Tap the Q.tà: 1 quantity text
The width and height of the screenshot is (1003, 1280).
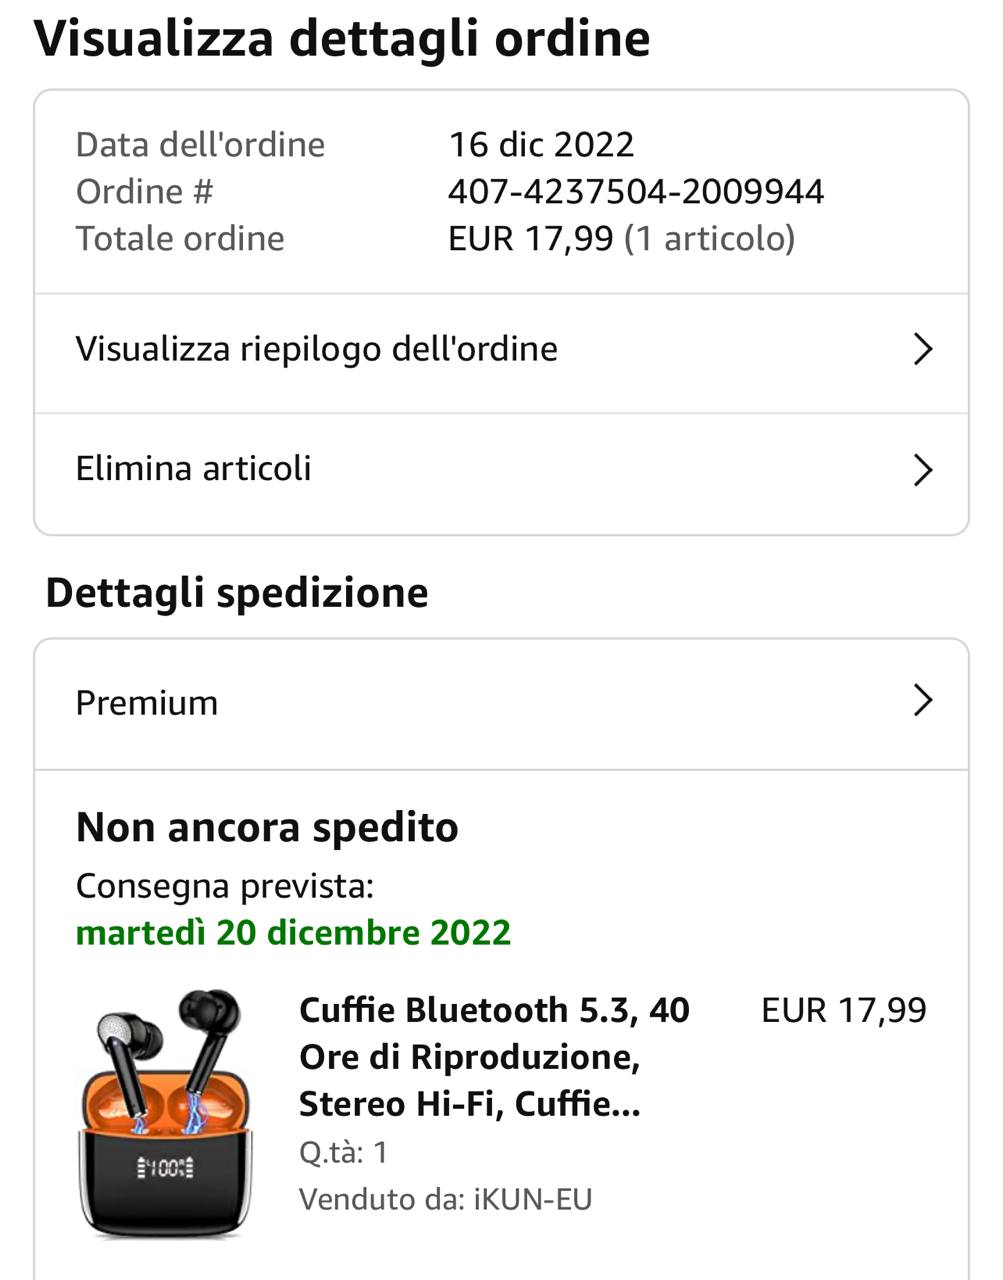point(343,1152)
